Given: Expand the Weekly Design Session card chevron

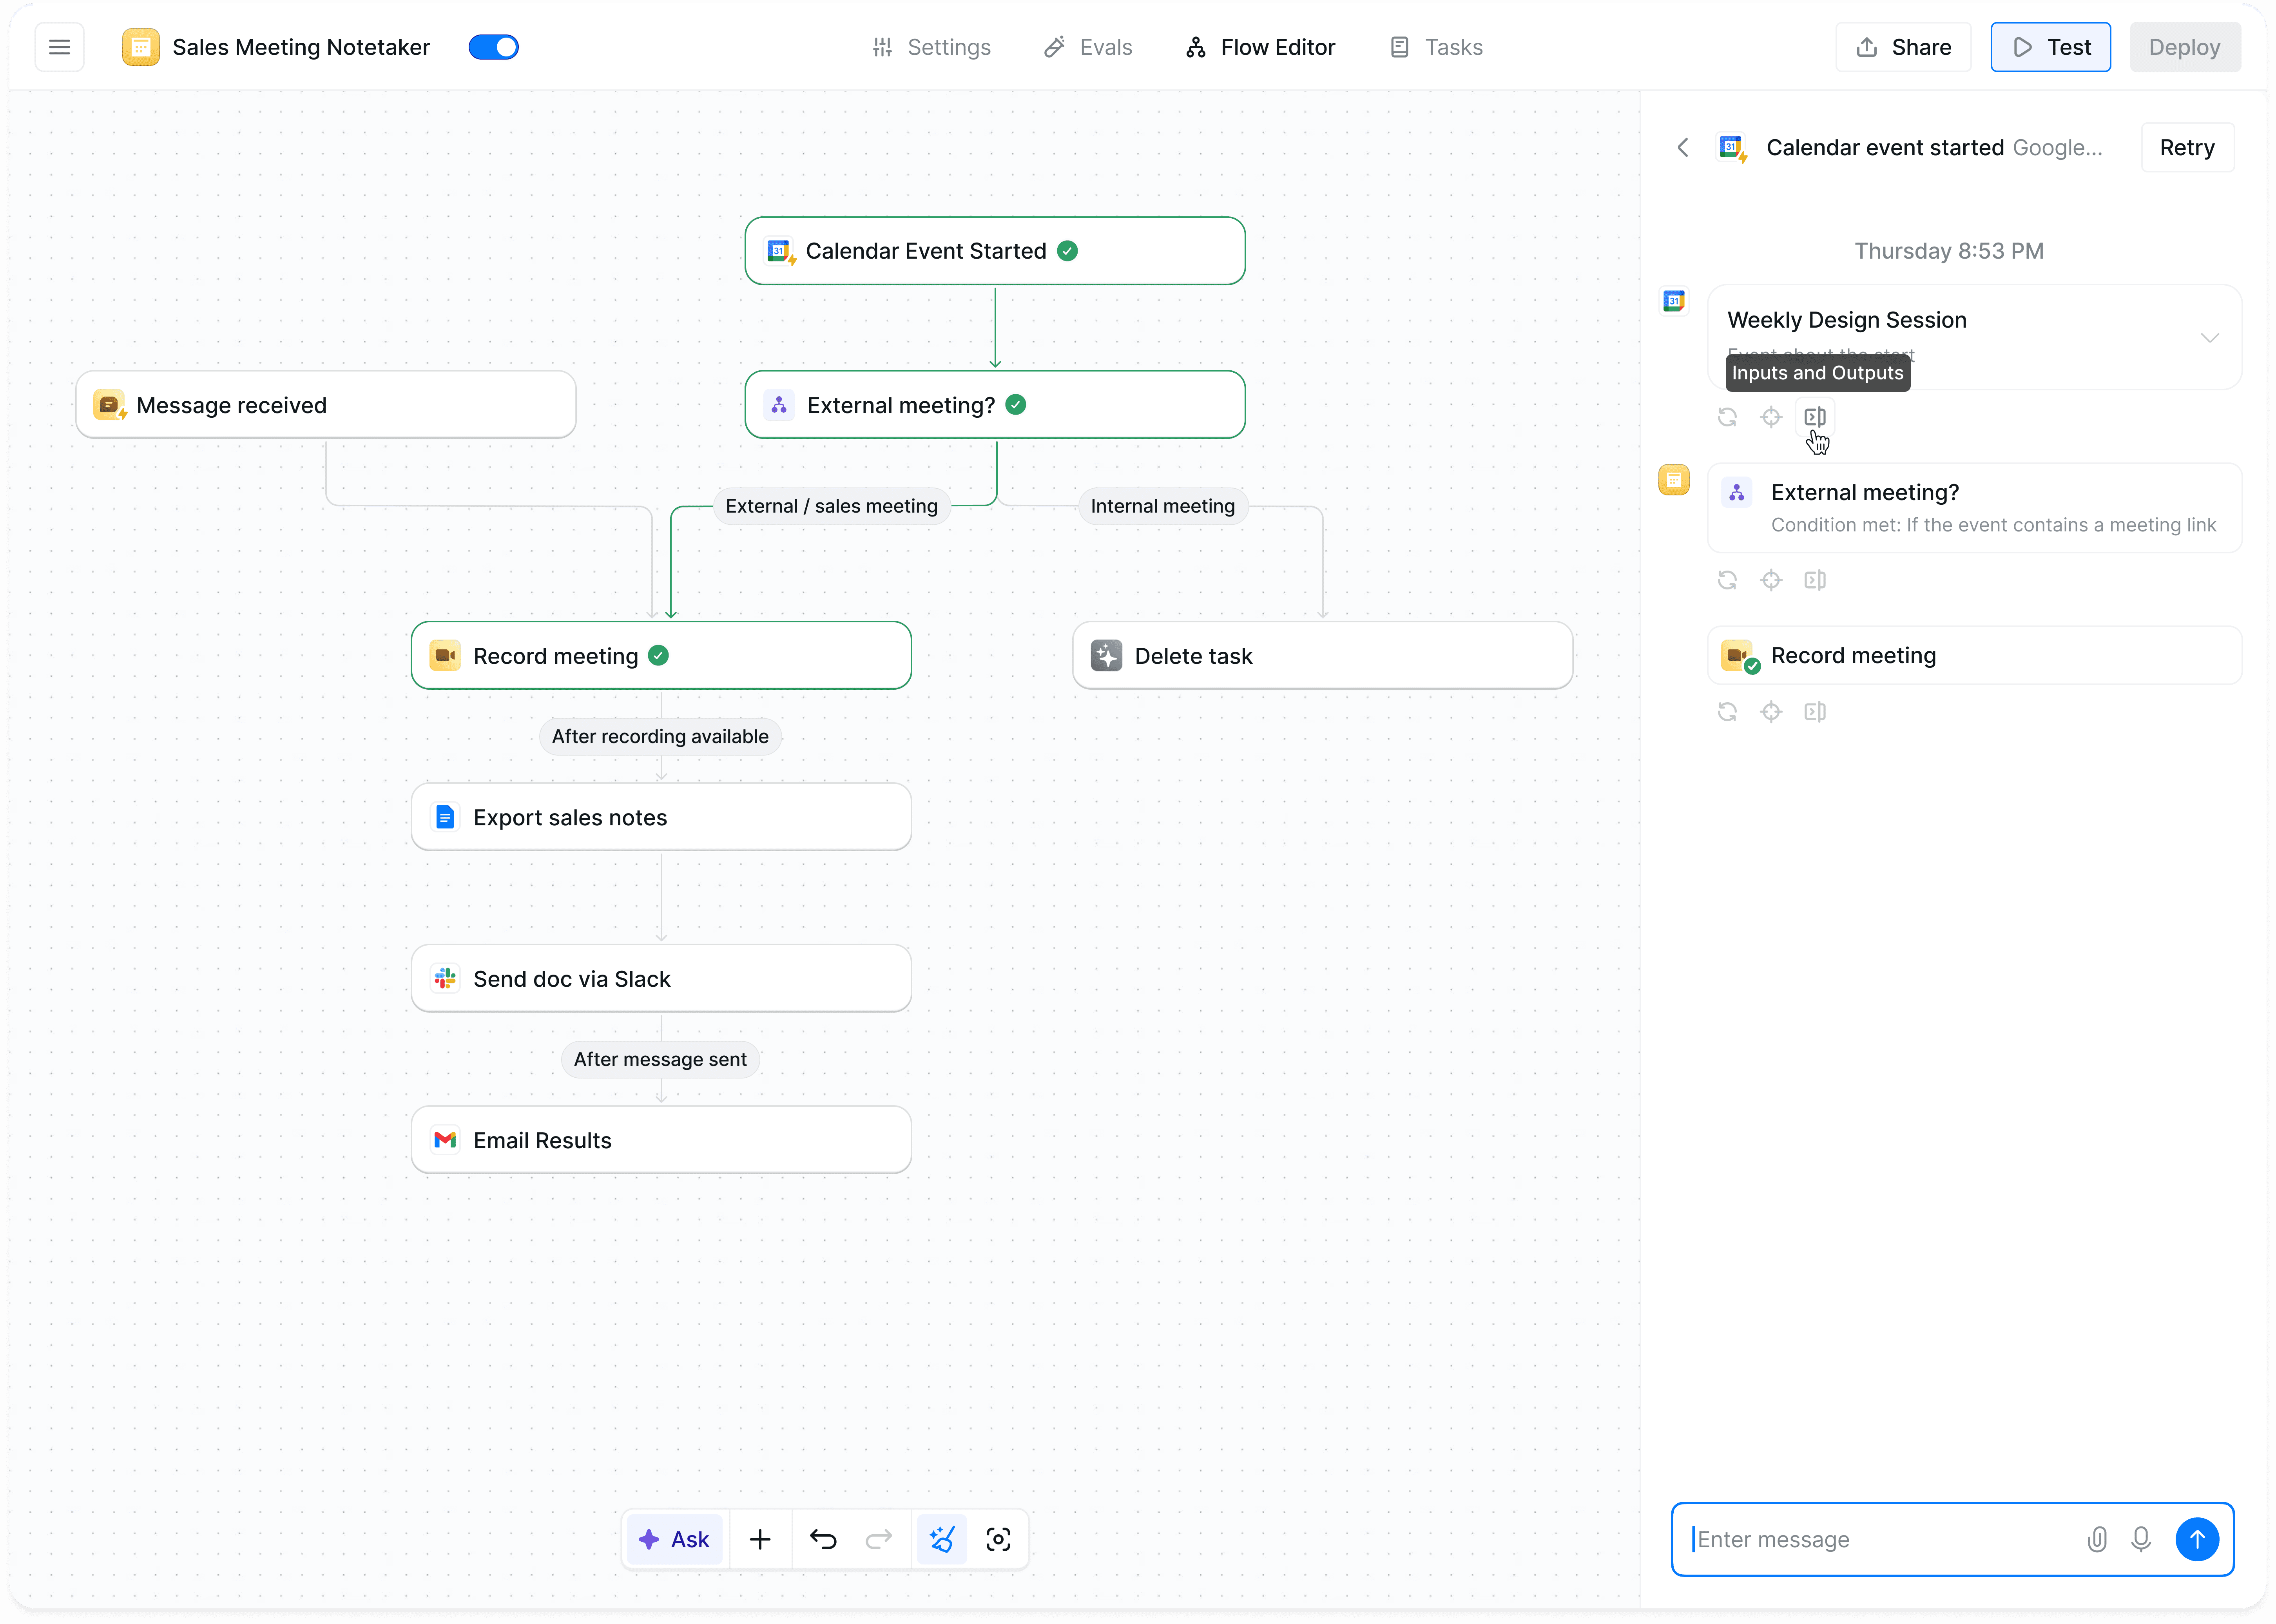Looking at the screenshot, I should tap(2209, 337).
